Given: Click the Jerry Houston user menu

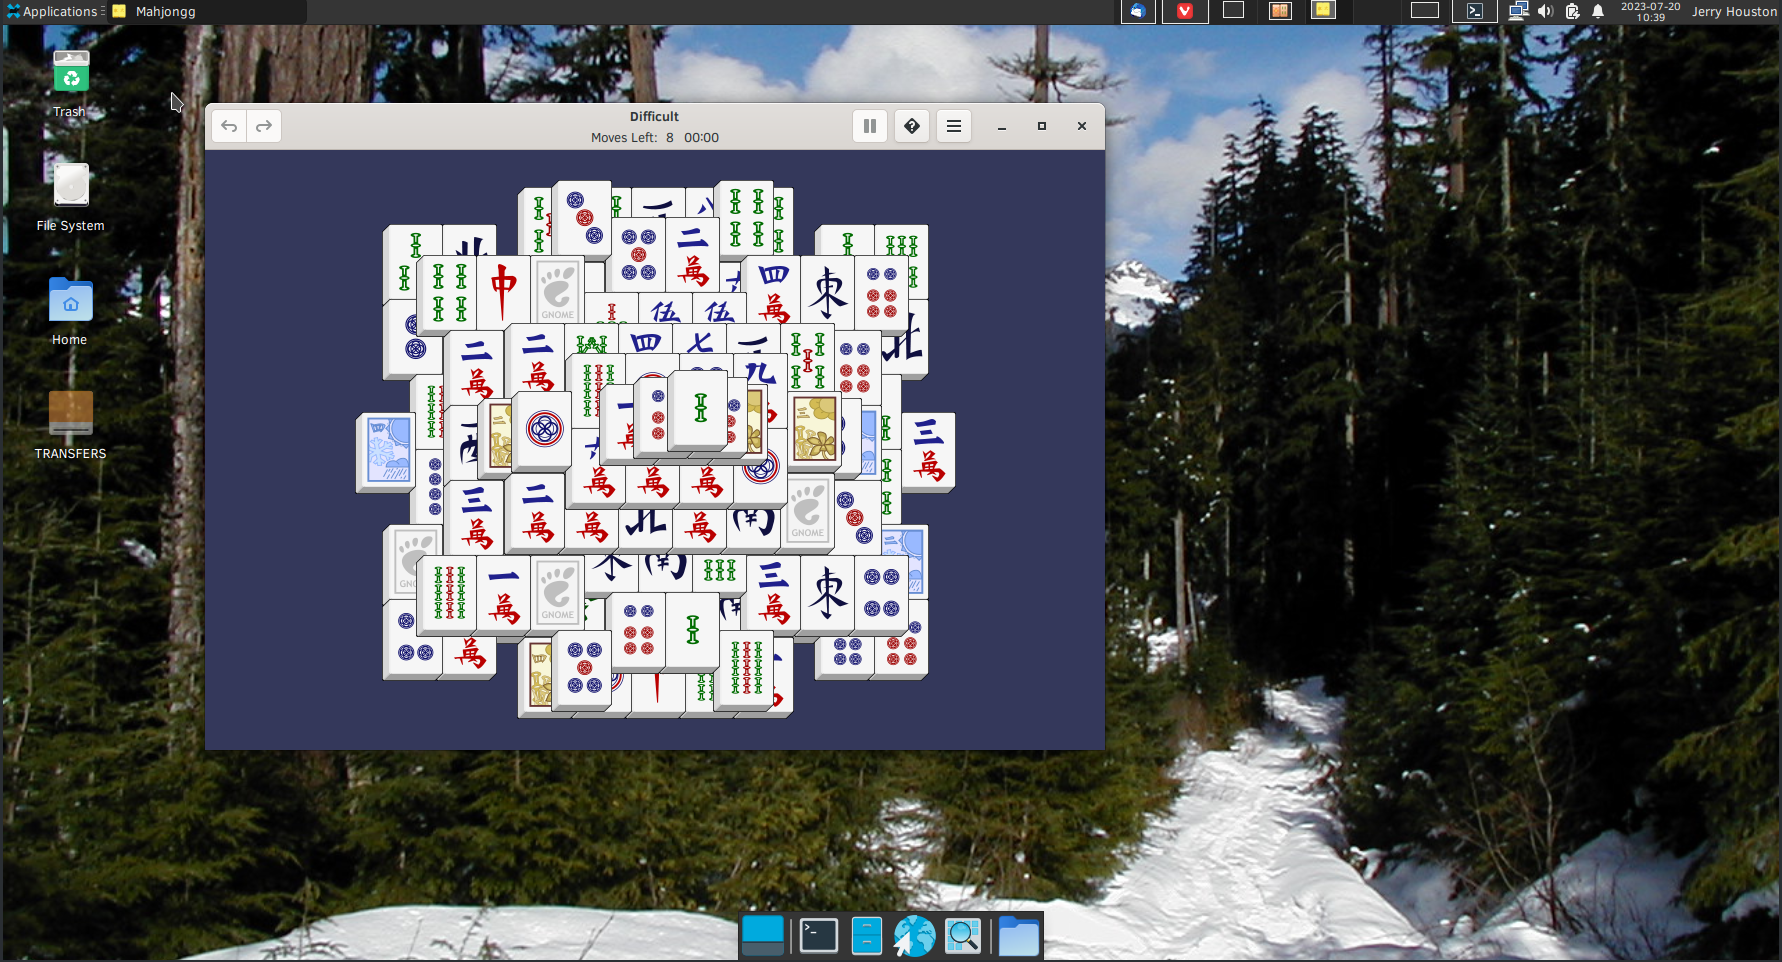Looking at the screenshot, I should tap(1734, 12).
